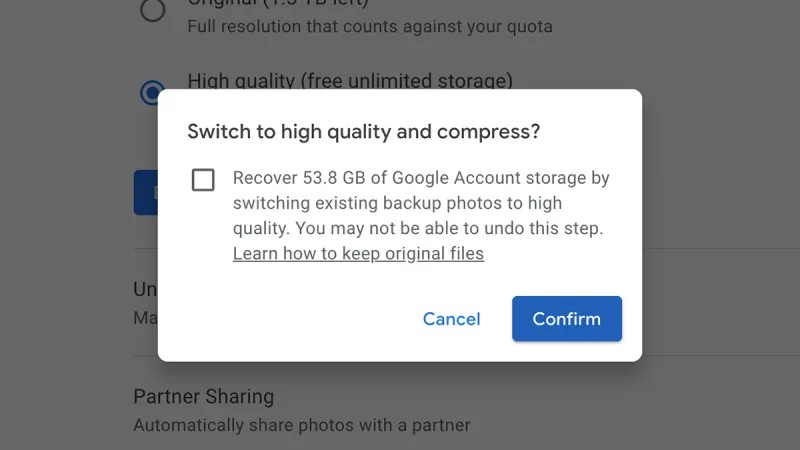The height and width of the screenshot is (450, 800).
Task: Choose the Original upload size radio button
Action: 152,9
